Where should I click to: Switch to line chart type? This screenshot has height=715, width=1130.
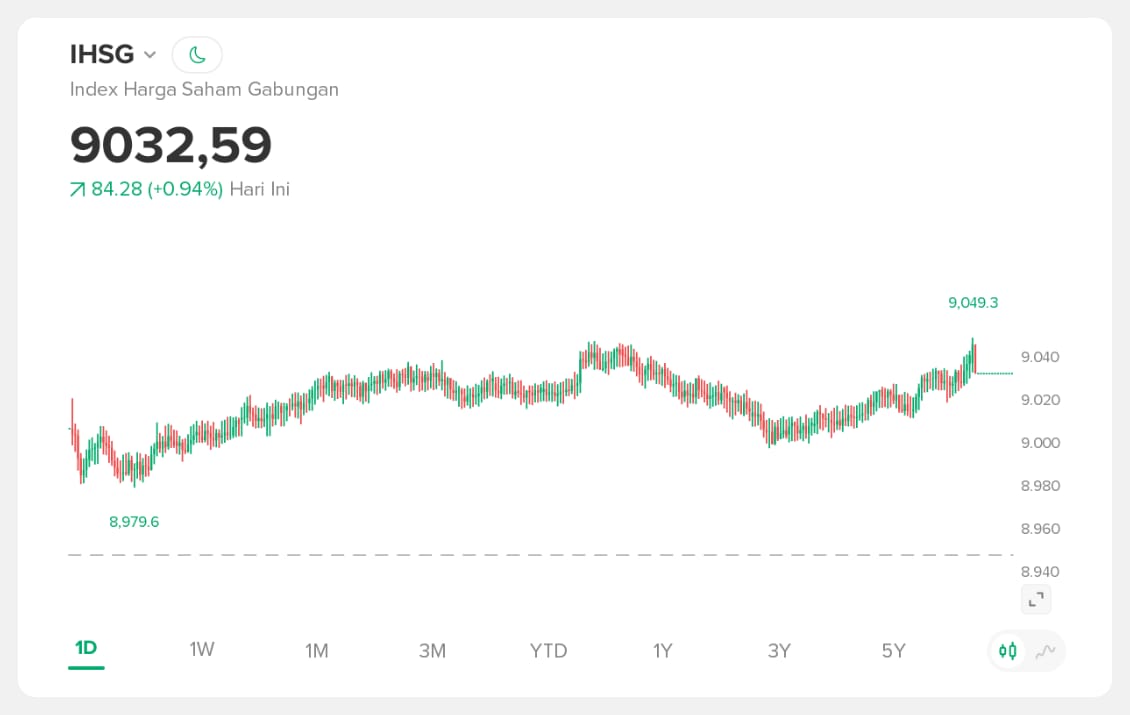[x=1045, y=652]
